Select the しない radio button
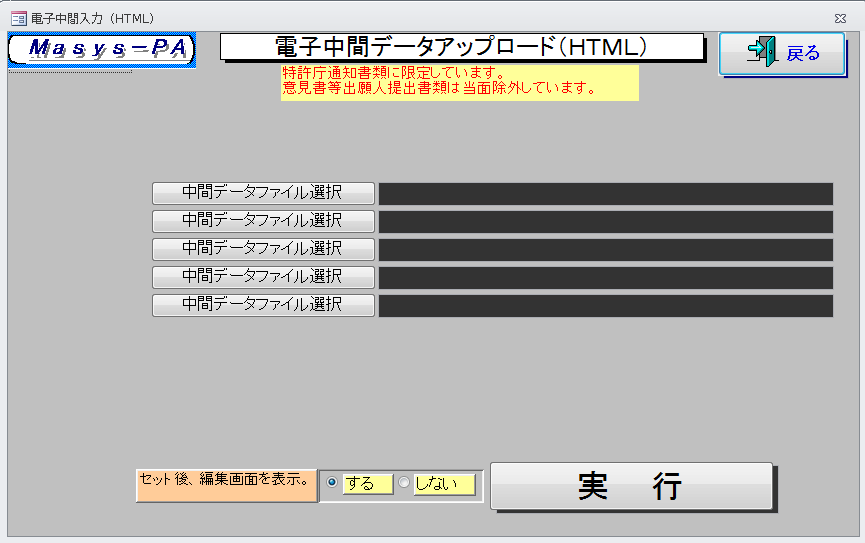This screenshot has width=865, height=543. [404, 482]
